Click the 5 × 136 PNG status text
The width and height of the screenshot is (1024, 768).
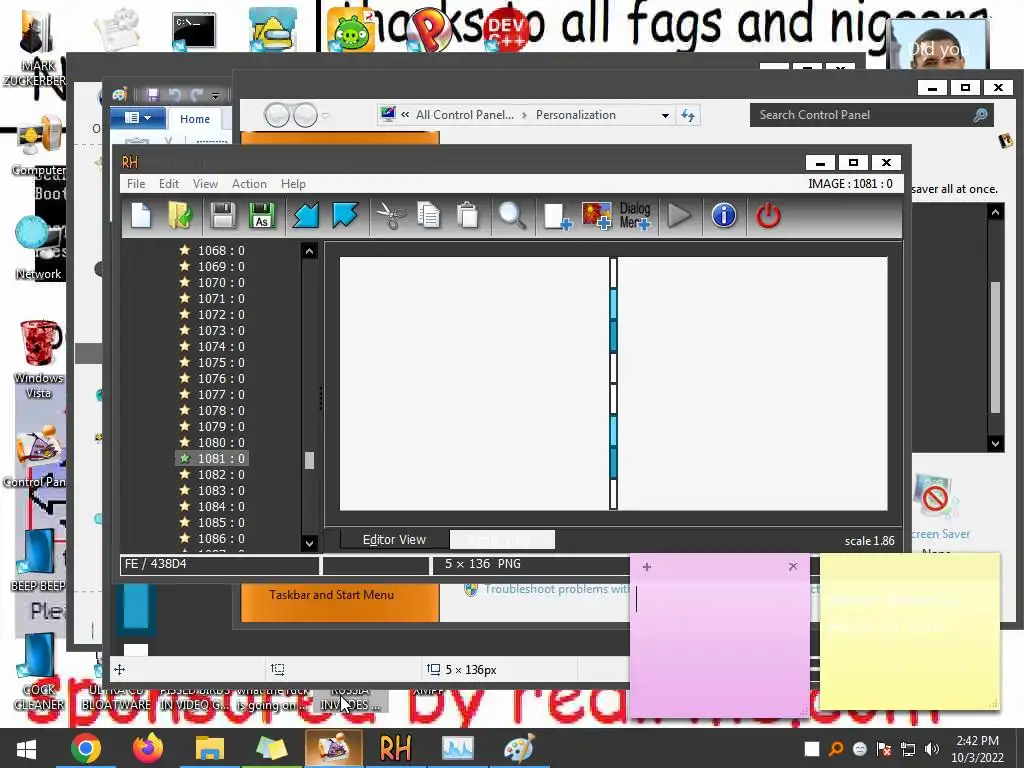click(483, 564)
